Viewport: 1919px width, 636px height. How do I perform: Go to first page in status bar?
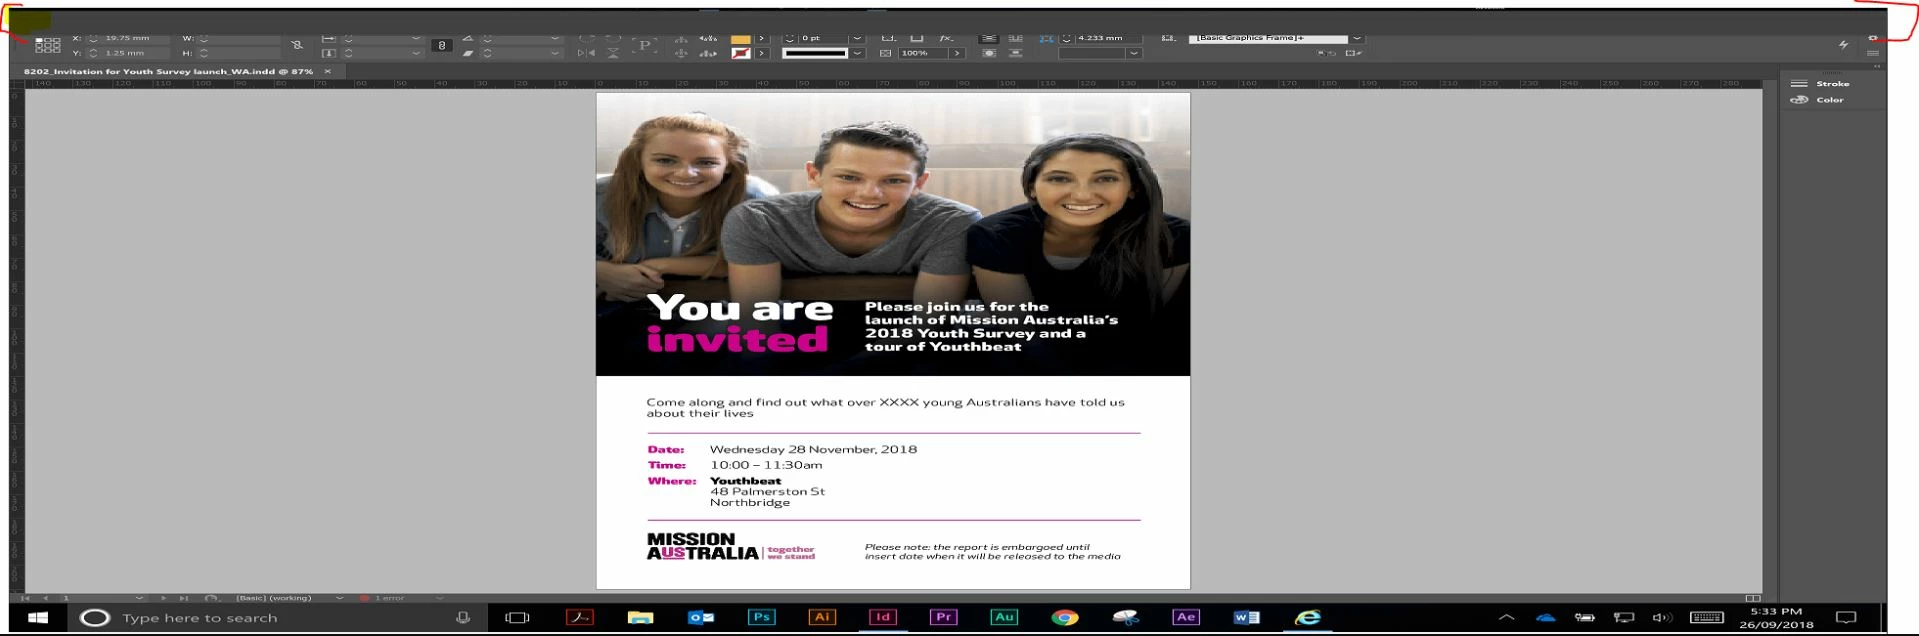[x=26, y=598]
